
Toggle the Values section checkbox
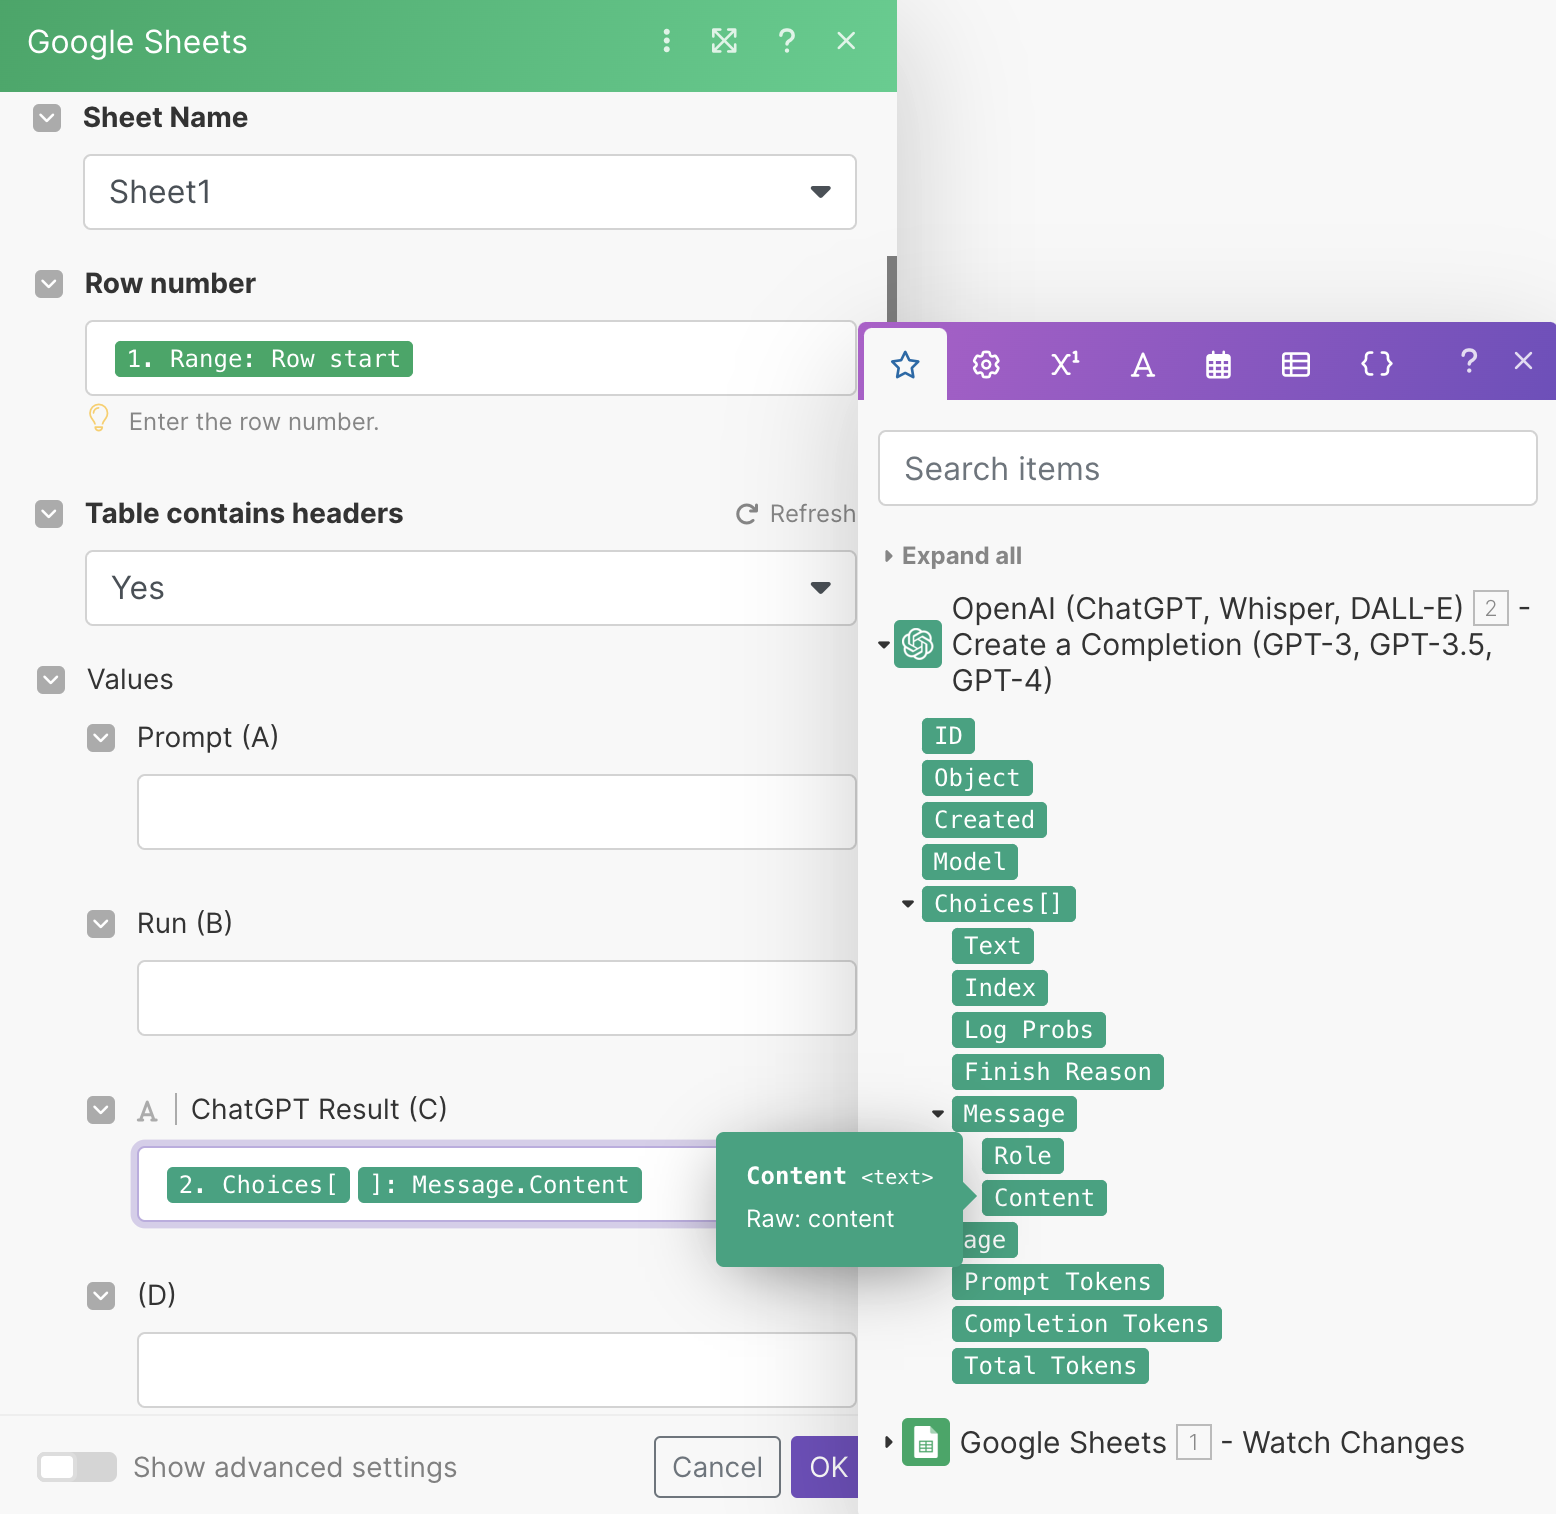51,680
